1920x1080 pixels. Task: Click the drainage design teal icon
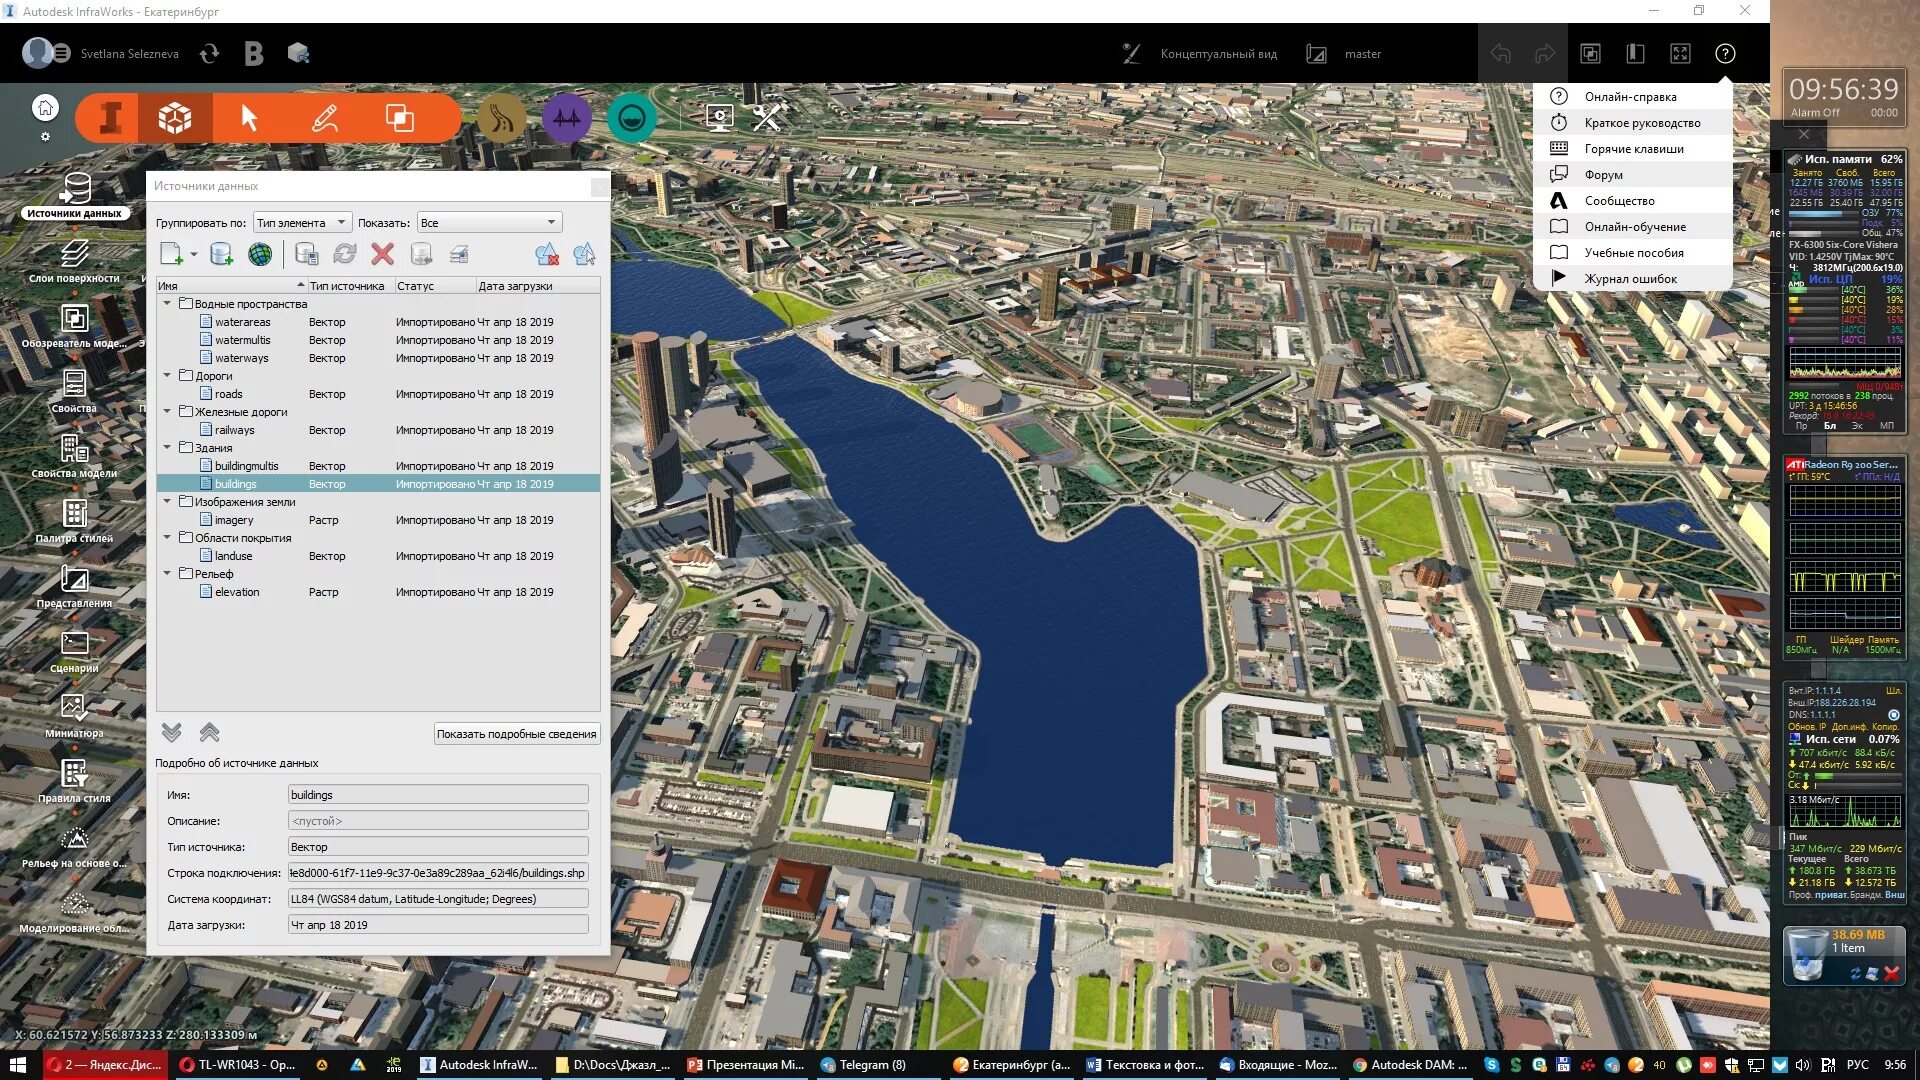pyautogui.click(x=631, y=119)
